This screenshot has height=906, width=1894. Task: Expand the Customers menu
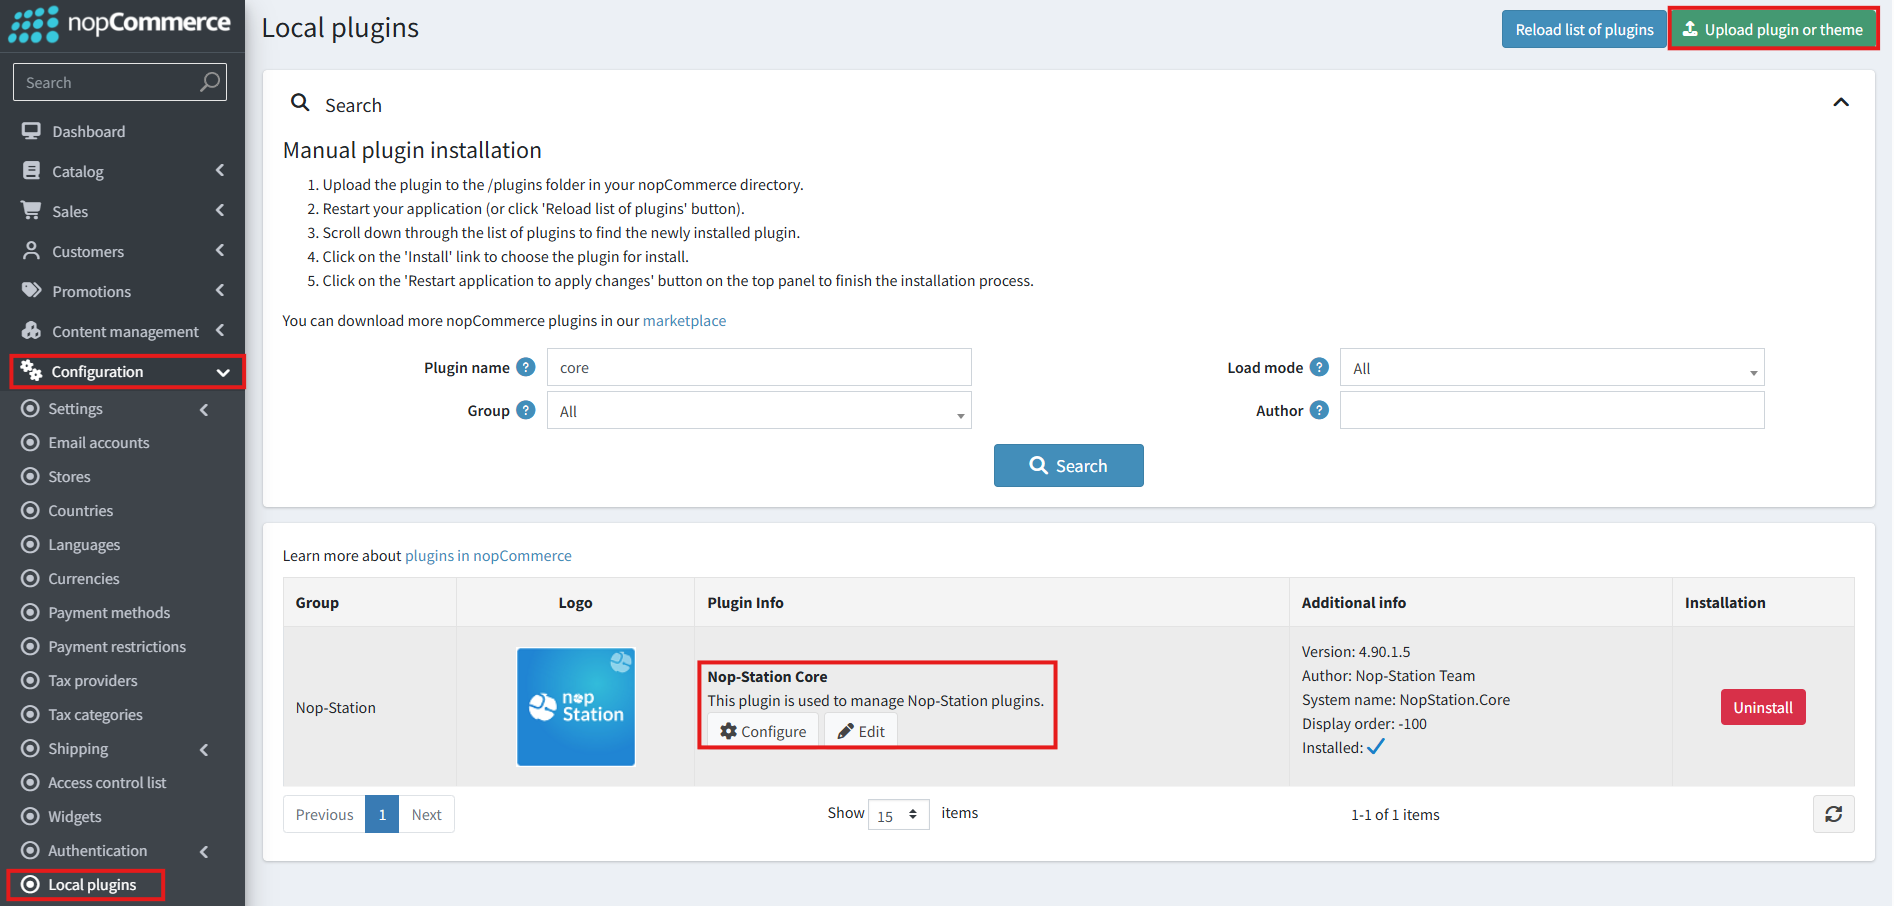tap(122, 251)
